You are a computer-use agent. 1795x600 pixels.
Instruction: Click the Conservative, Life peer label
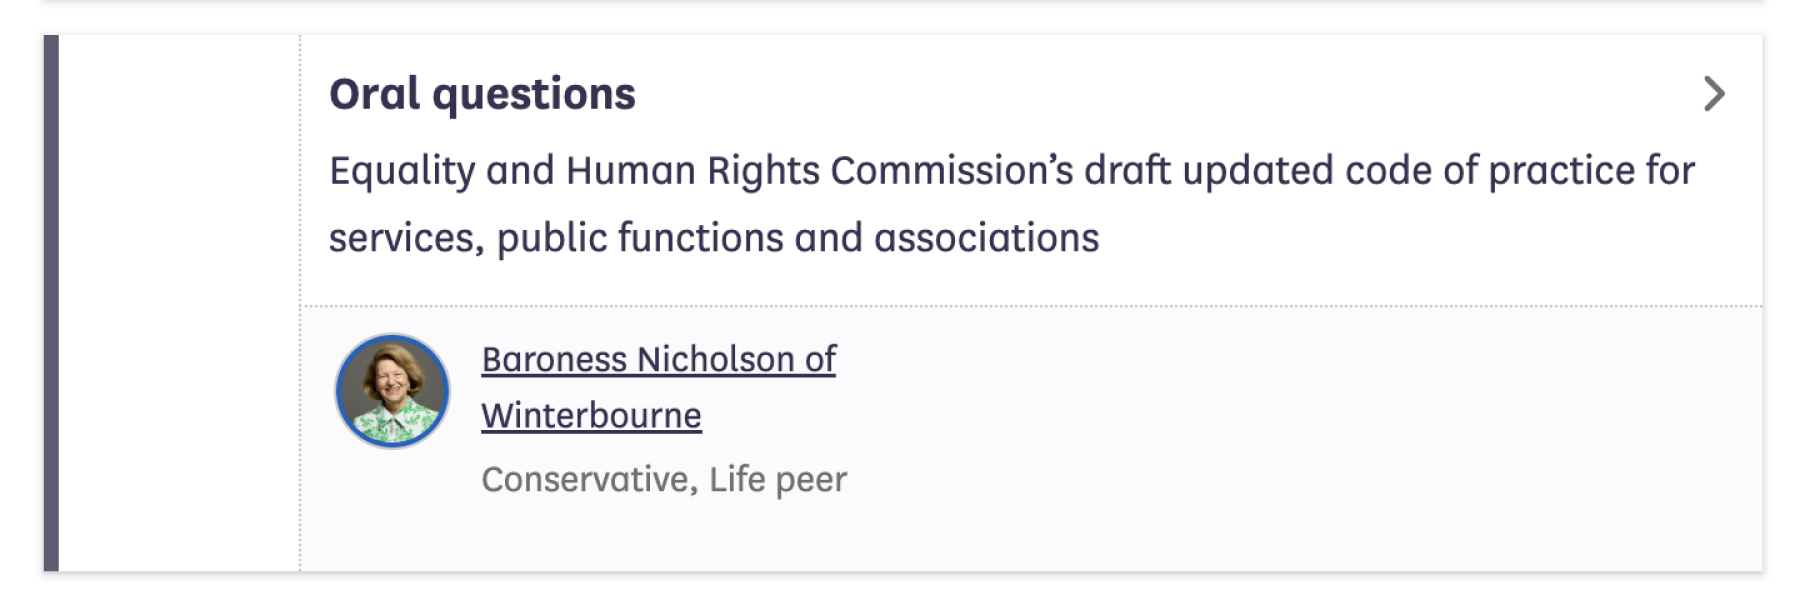[x=663, y=480]
